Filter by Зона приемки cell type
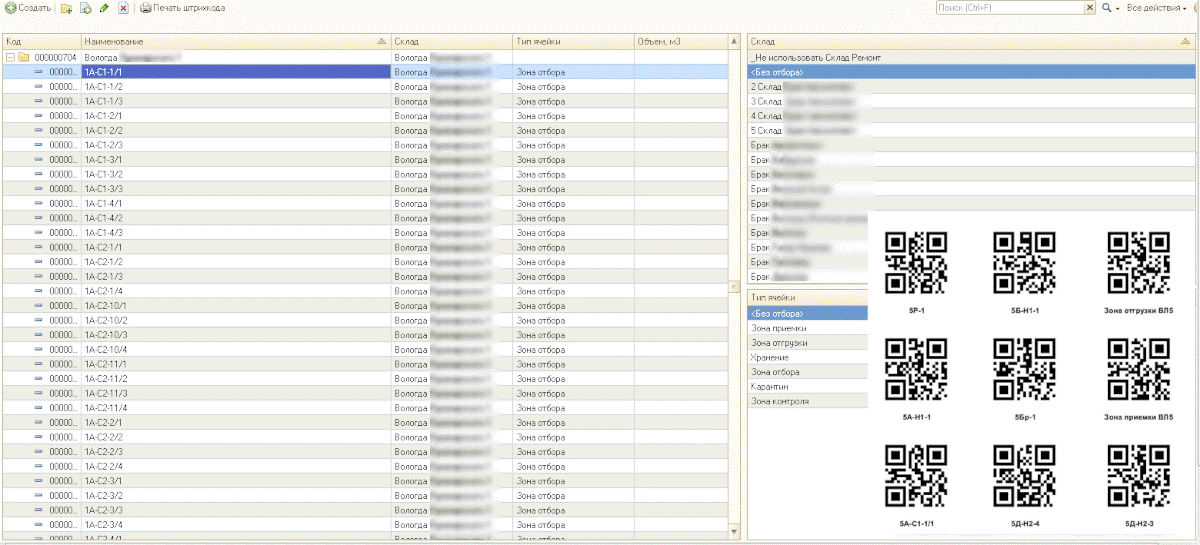 (808, 328)
